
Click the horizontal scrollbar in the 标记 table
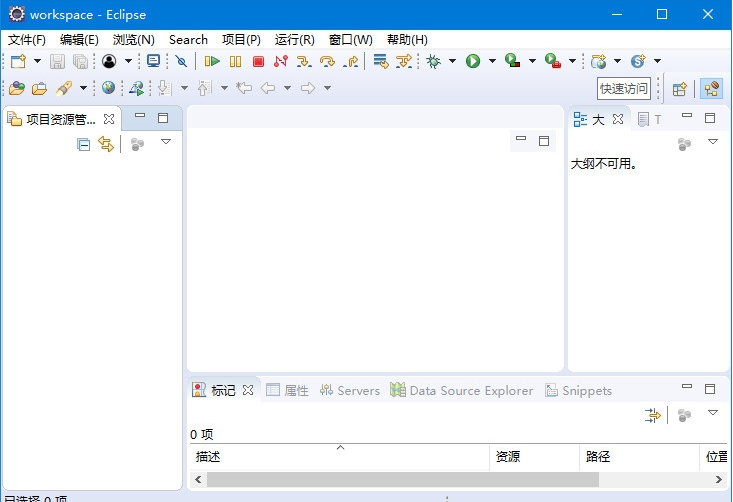(x=400, y=480)
